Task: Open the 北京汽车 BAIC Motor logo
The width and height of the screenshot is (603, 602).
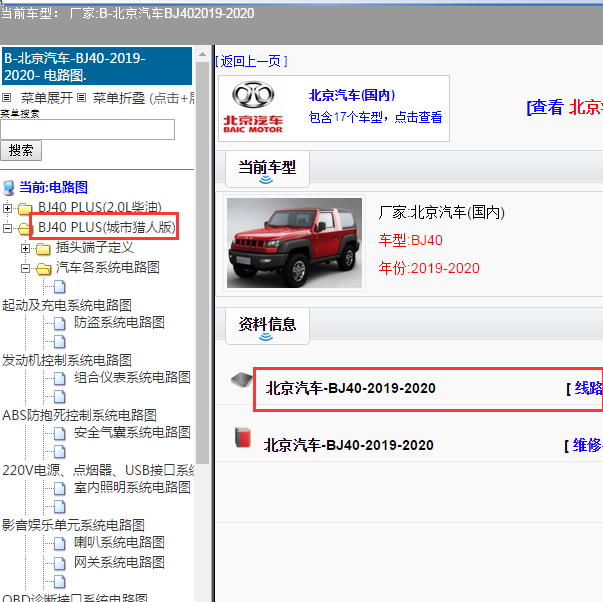Action: point(253,107)
